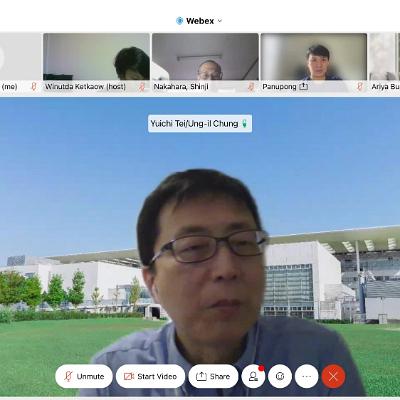Viewport: 400px width, 400px height.
Task: Click the share indicator icon beside Panupong
Action: 303,87
